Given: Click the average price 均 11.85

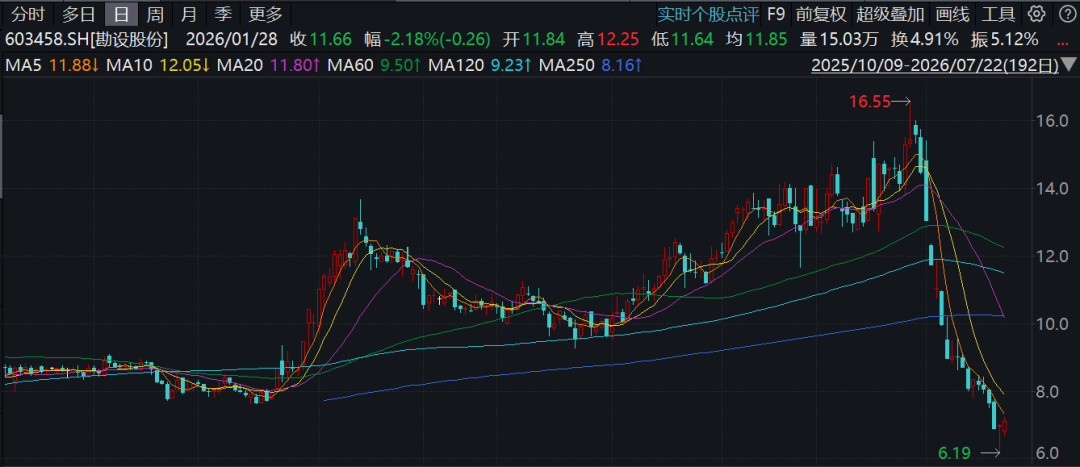Looking at the screenshot, I should click(x=756, y=40).
